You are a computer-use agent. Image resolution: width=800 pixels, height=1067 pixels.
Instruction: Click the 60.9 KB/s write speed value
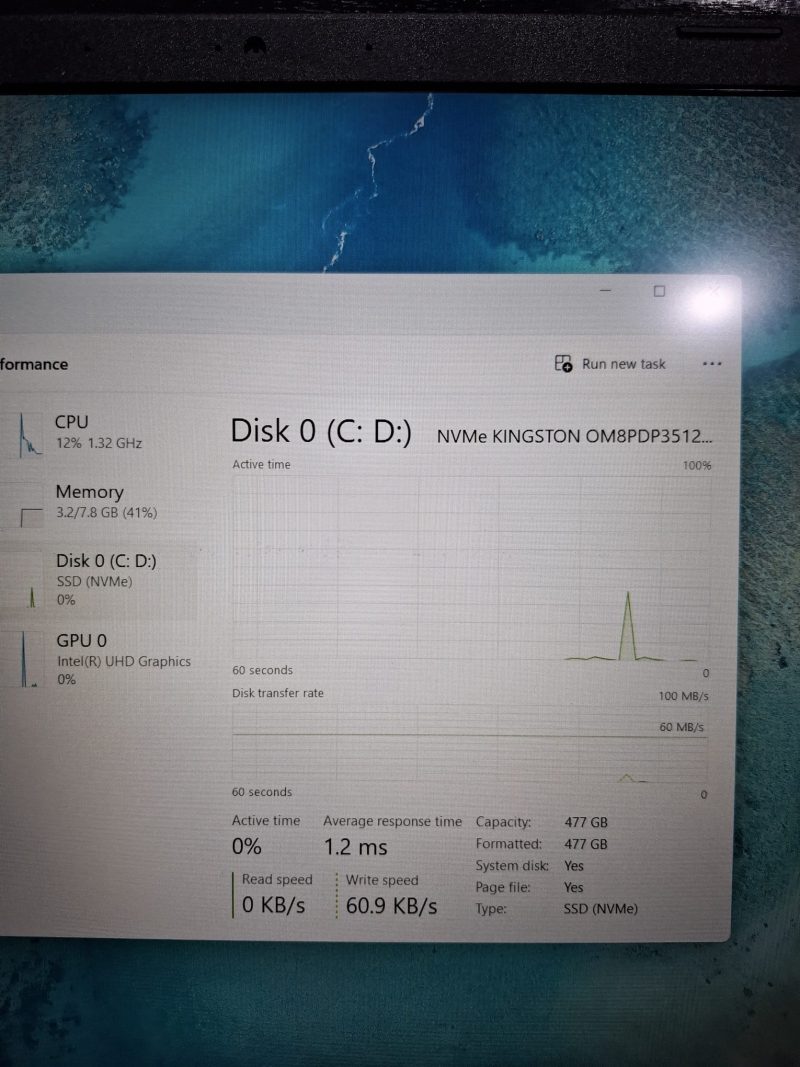(x=391, y=906)
